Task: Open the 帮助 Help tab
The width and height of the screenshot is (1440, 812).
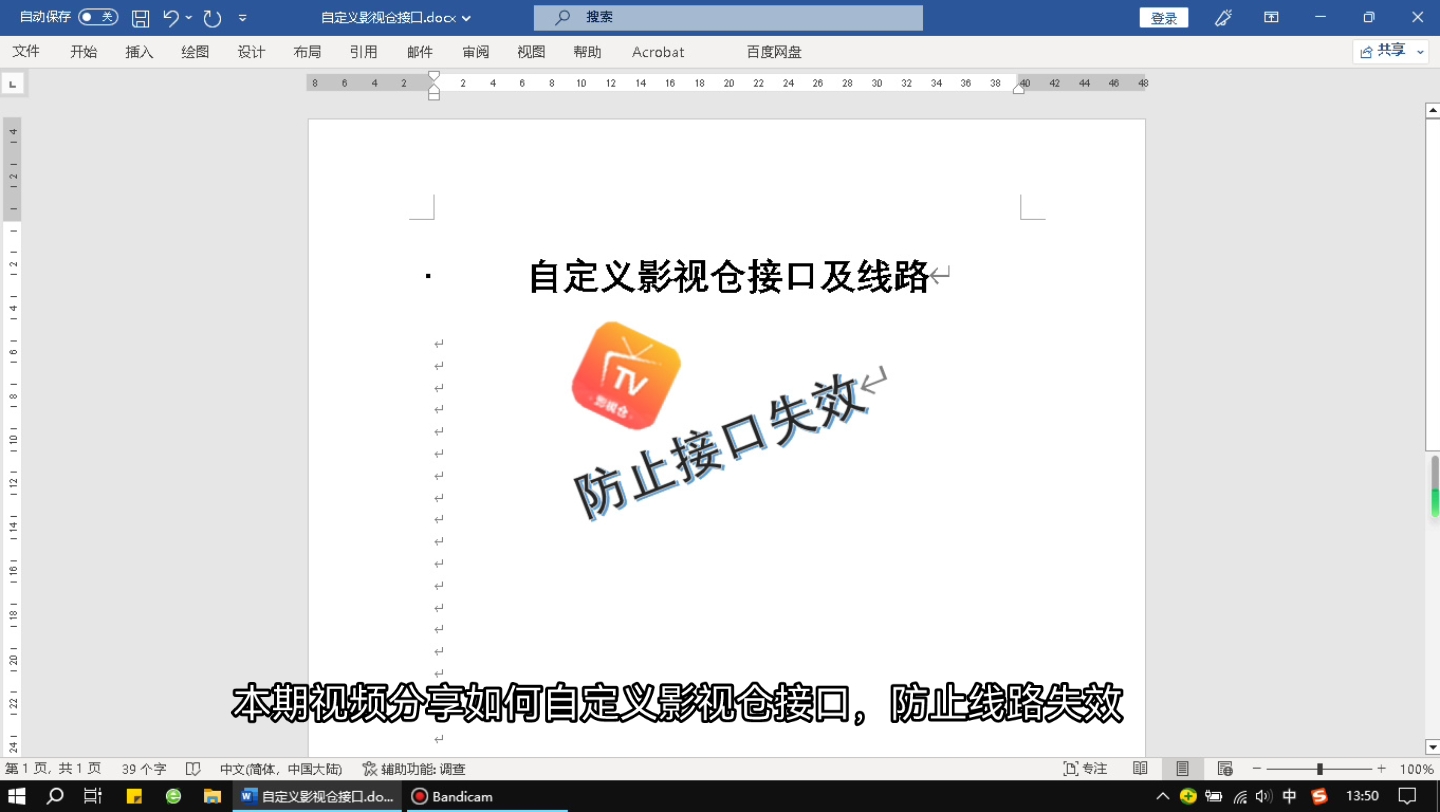Action: click(x=587, y=52)
